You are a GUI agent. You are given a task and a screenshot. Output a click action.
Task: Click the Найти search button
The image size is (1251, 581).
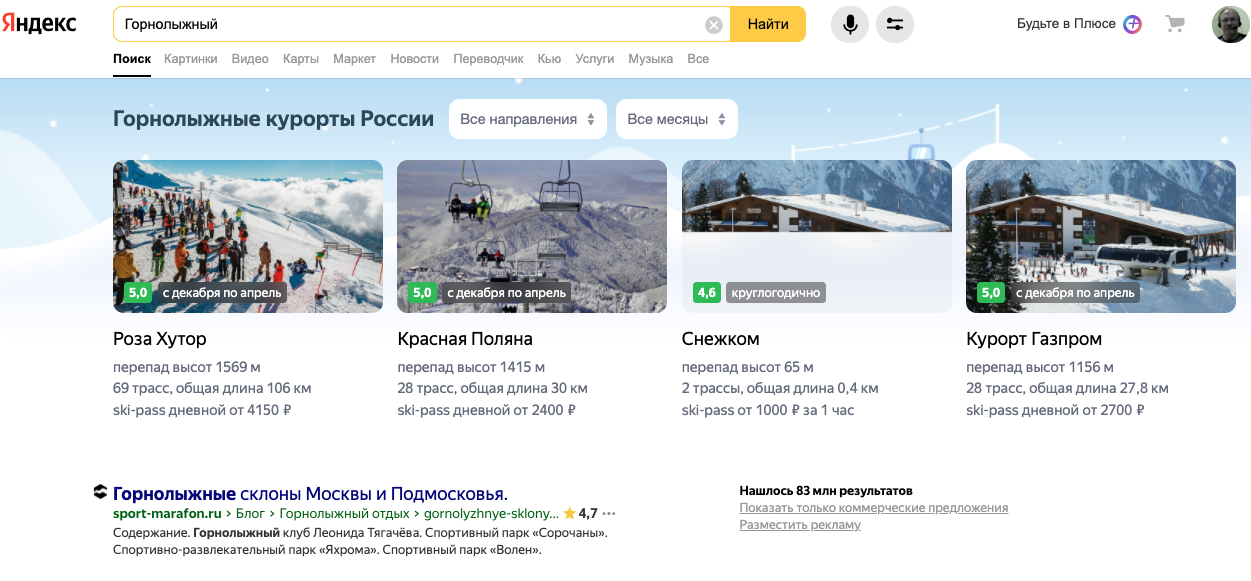tap(768, 24)
